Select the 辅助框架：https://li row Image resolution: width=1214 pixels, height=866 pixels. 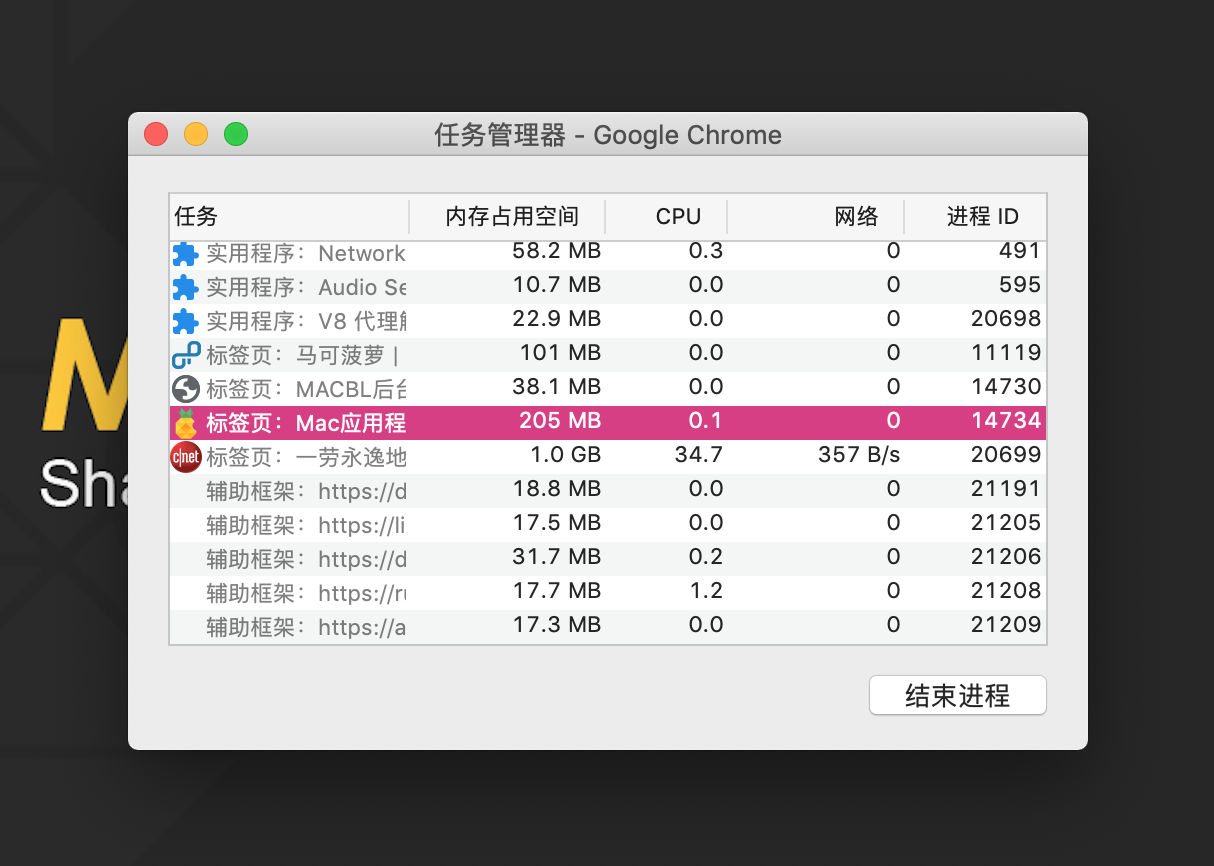tap(608, 525)
